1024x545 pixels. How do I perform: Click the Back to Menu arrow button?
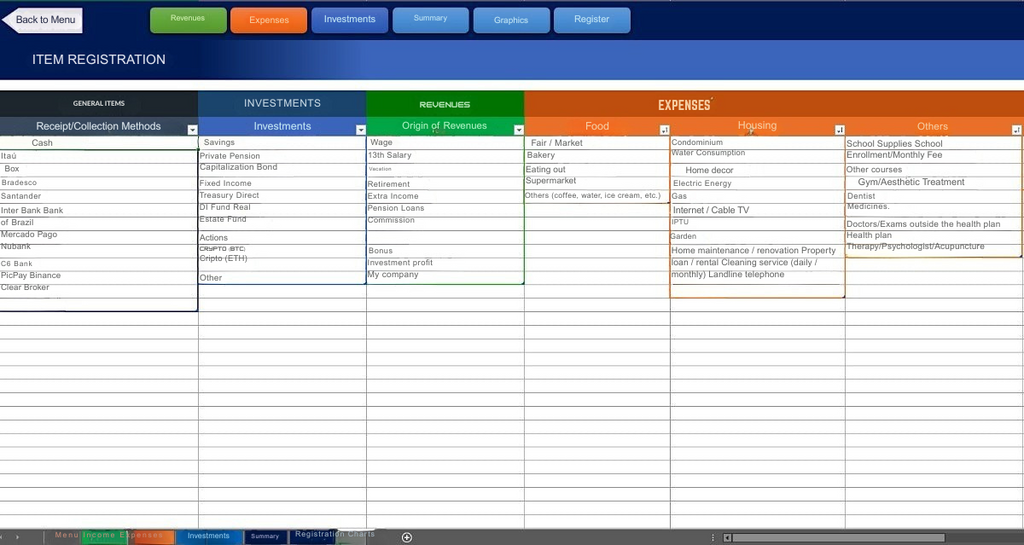tap(42, 20)
